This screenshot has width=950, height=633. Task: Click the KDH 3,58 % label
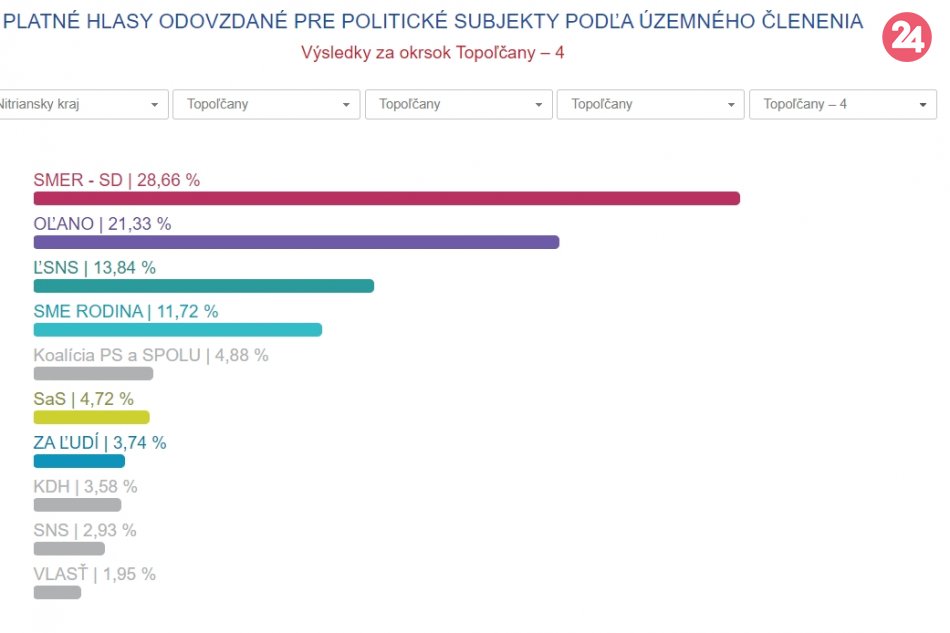pyautogui.click(x=85, y=487)
